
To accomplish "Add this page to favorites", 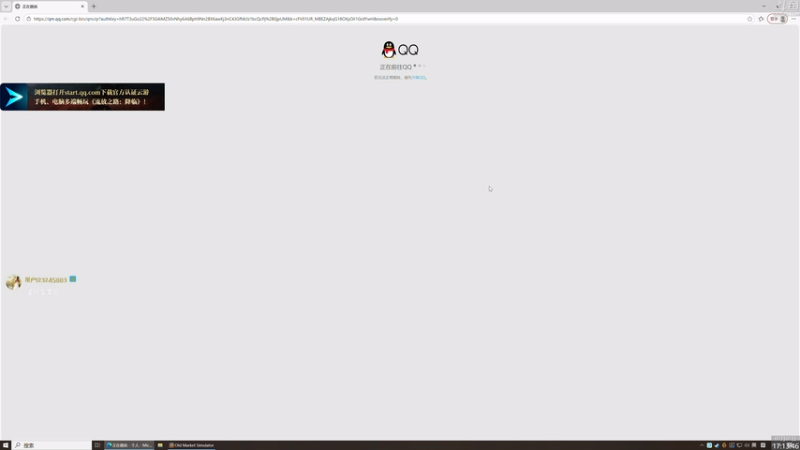I will 749,19.
